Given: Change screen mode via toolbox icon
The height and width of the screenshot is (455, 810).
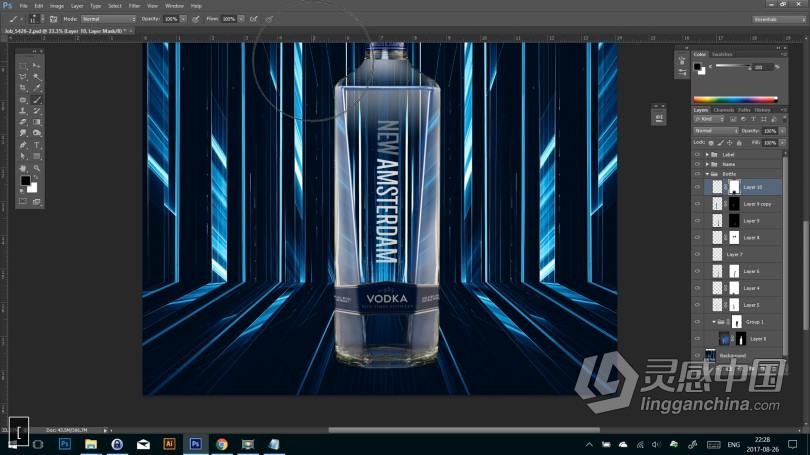Looking at the screenshot, I should (x=36, y=202).
